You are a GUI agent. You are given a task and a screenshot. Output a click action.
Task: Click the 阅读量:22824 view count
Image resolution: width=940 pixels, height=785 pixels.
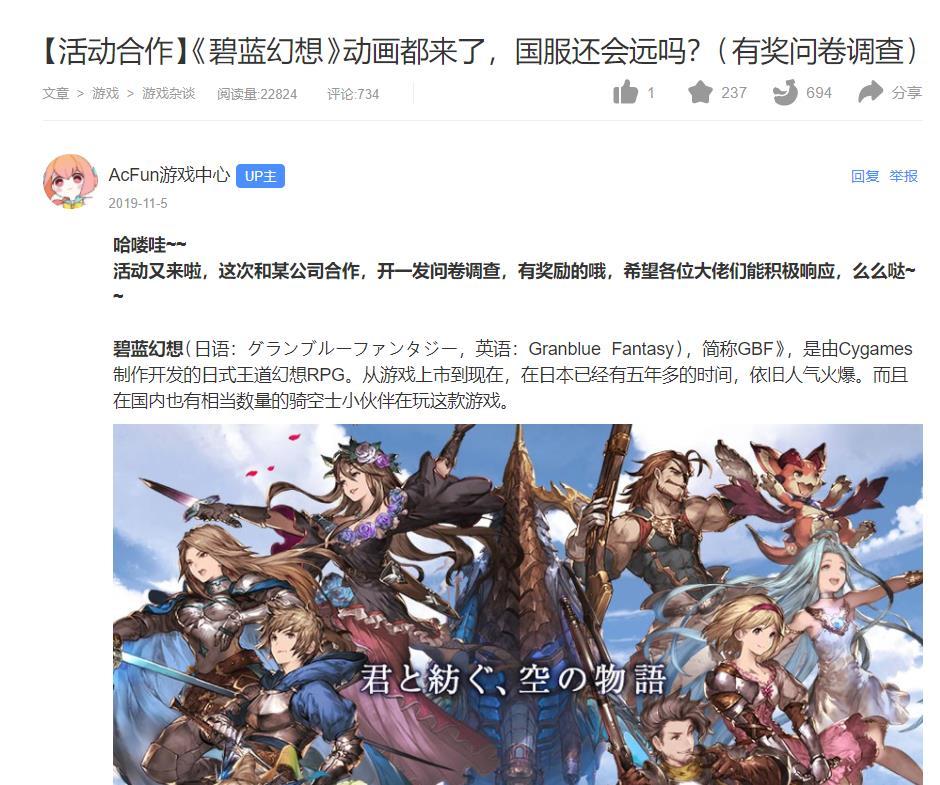click(257, 94)
